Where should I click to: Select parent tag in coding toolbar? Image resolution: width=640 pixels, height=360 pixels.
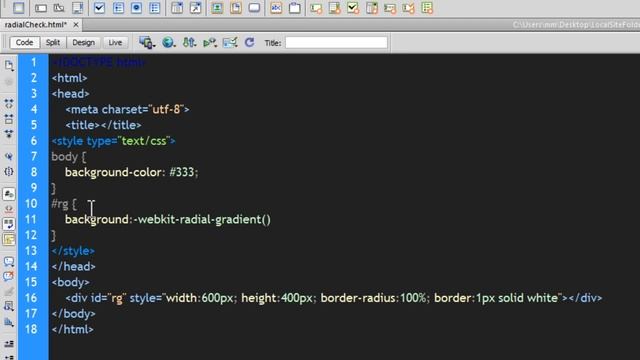(x=9, y=156)
